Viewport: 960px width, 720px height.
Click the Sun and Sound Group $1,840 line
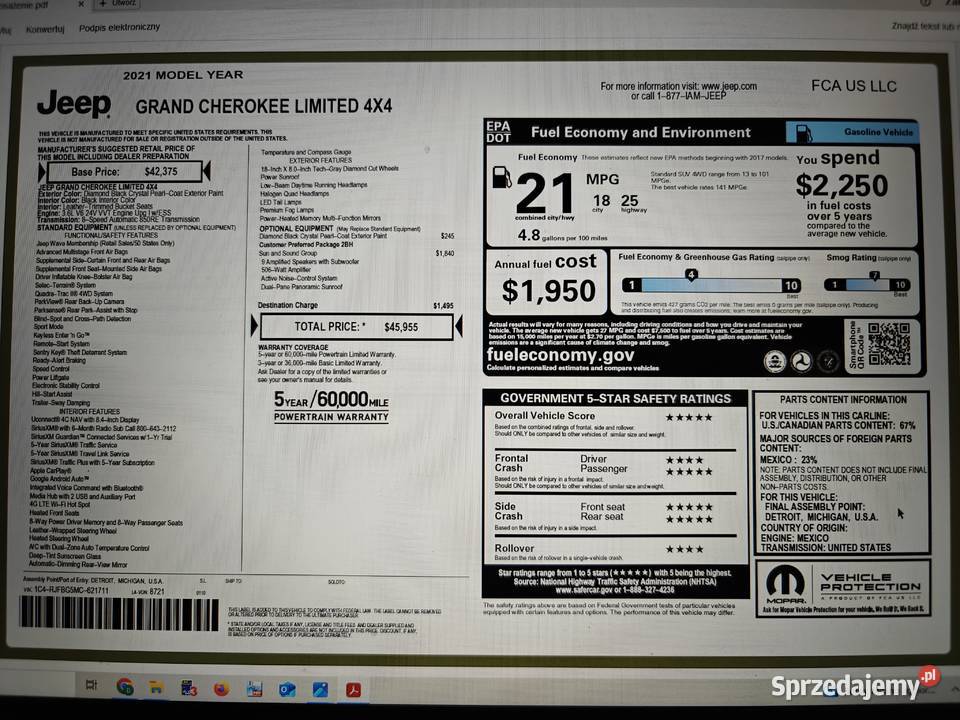[356, 253]
